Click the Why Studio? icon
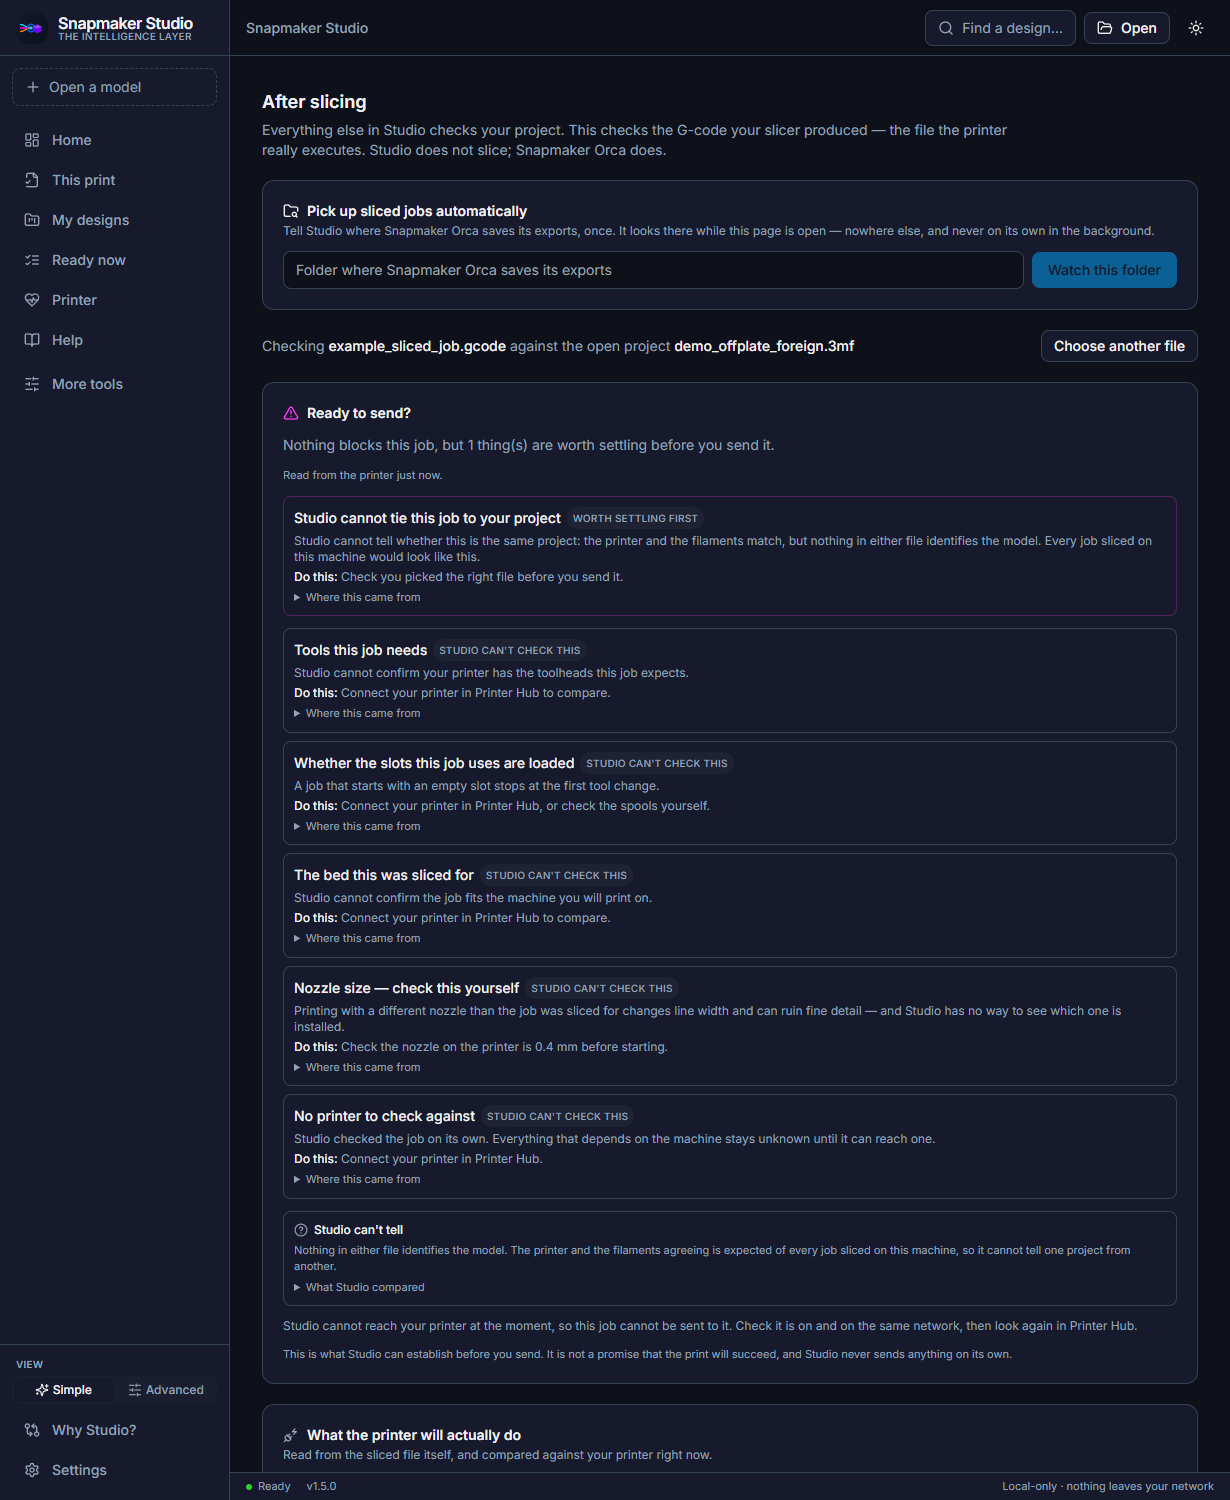This screenshot has height=1500, width=1230. tap(32, 1430)
